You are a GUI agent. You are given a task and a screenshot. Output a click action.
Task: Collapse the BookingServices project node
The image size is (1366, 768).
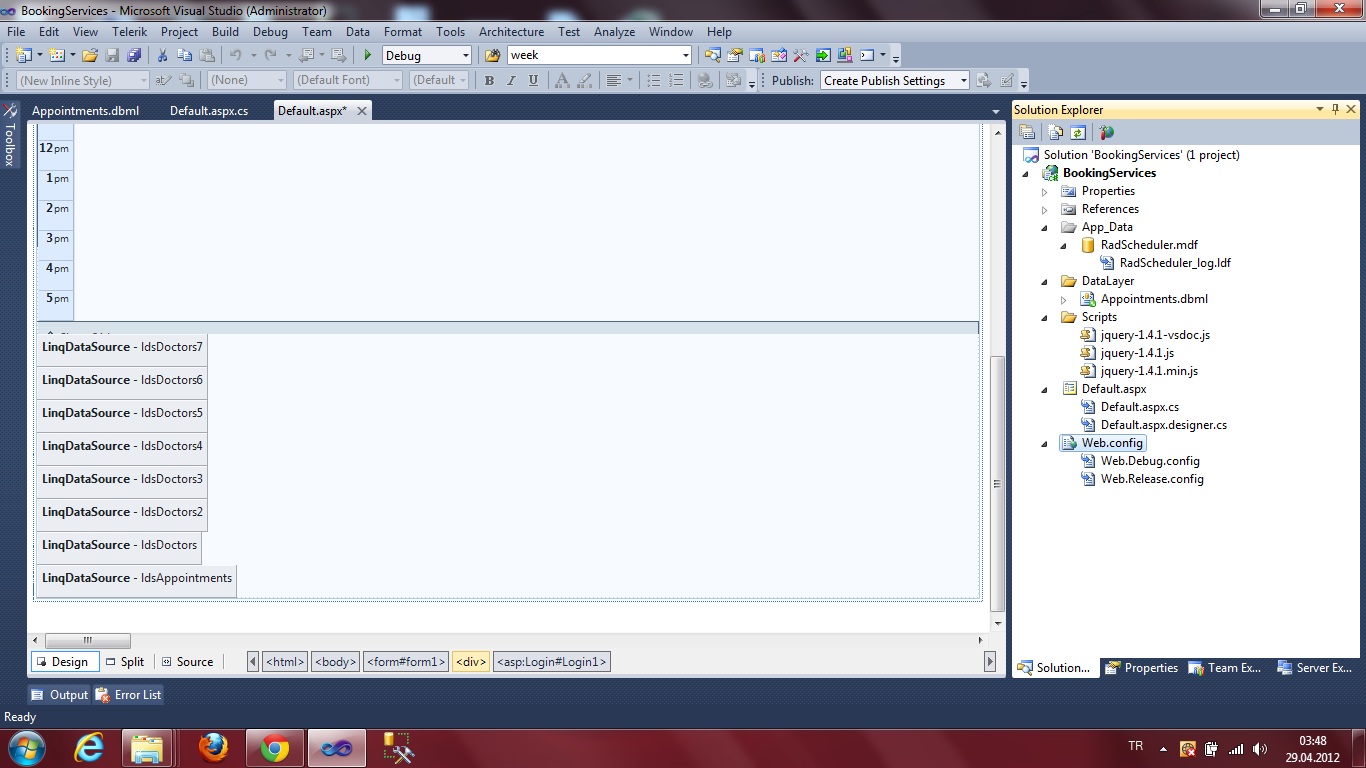pos(1025,173)
